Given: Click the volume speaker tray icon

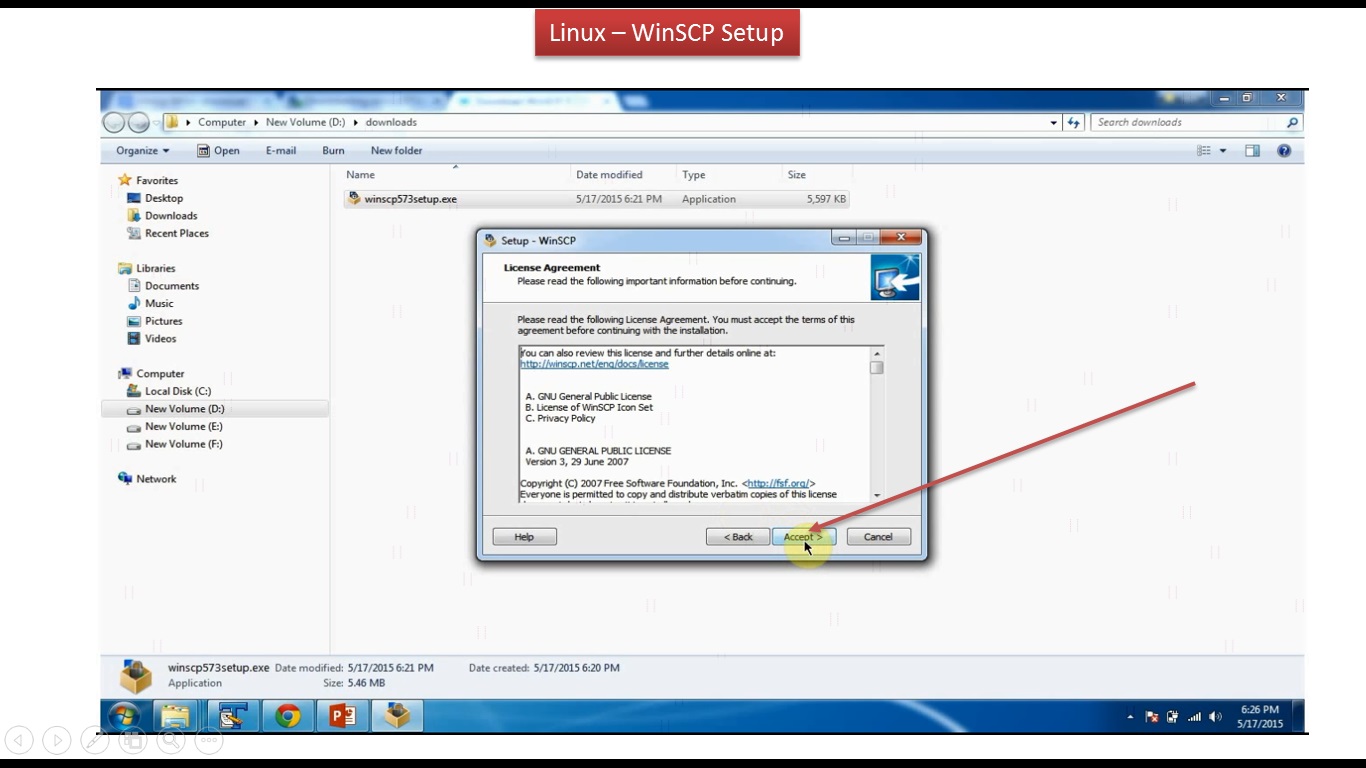Looking at the screenshot, I should (x=1216, y=717).
